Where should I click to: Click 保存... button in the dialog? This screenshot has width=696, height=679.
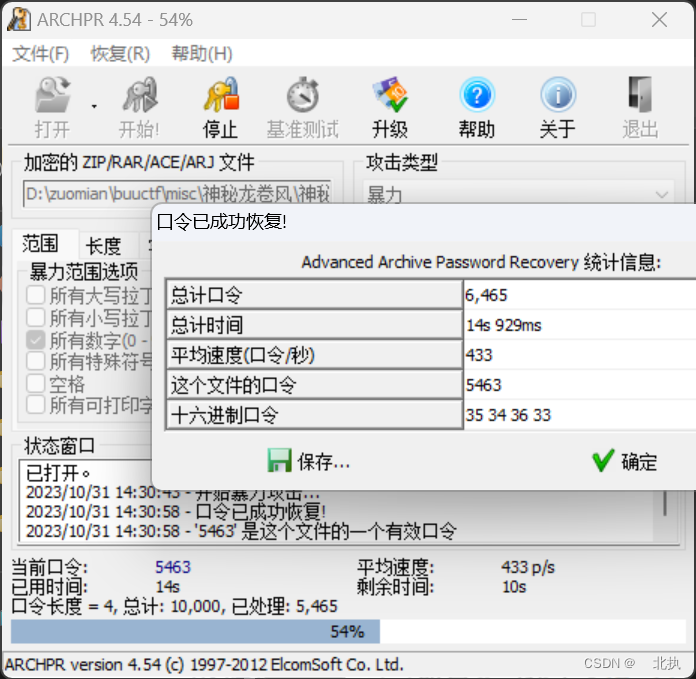(x=308, y=462)
